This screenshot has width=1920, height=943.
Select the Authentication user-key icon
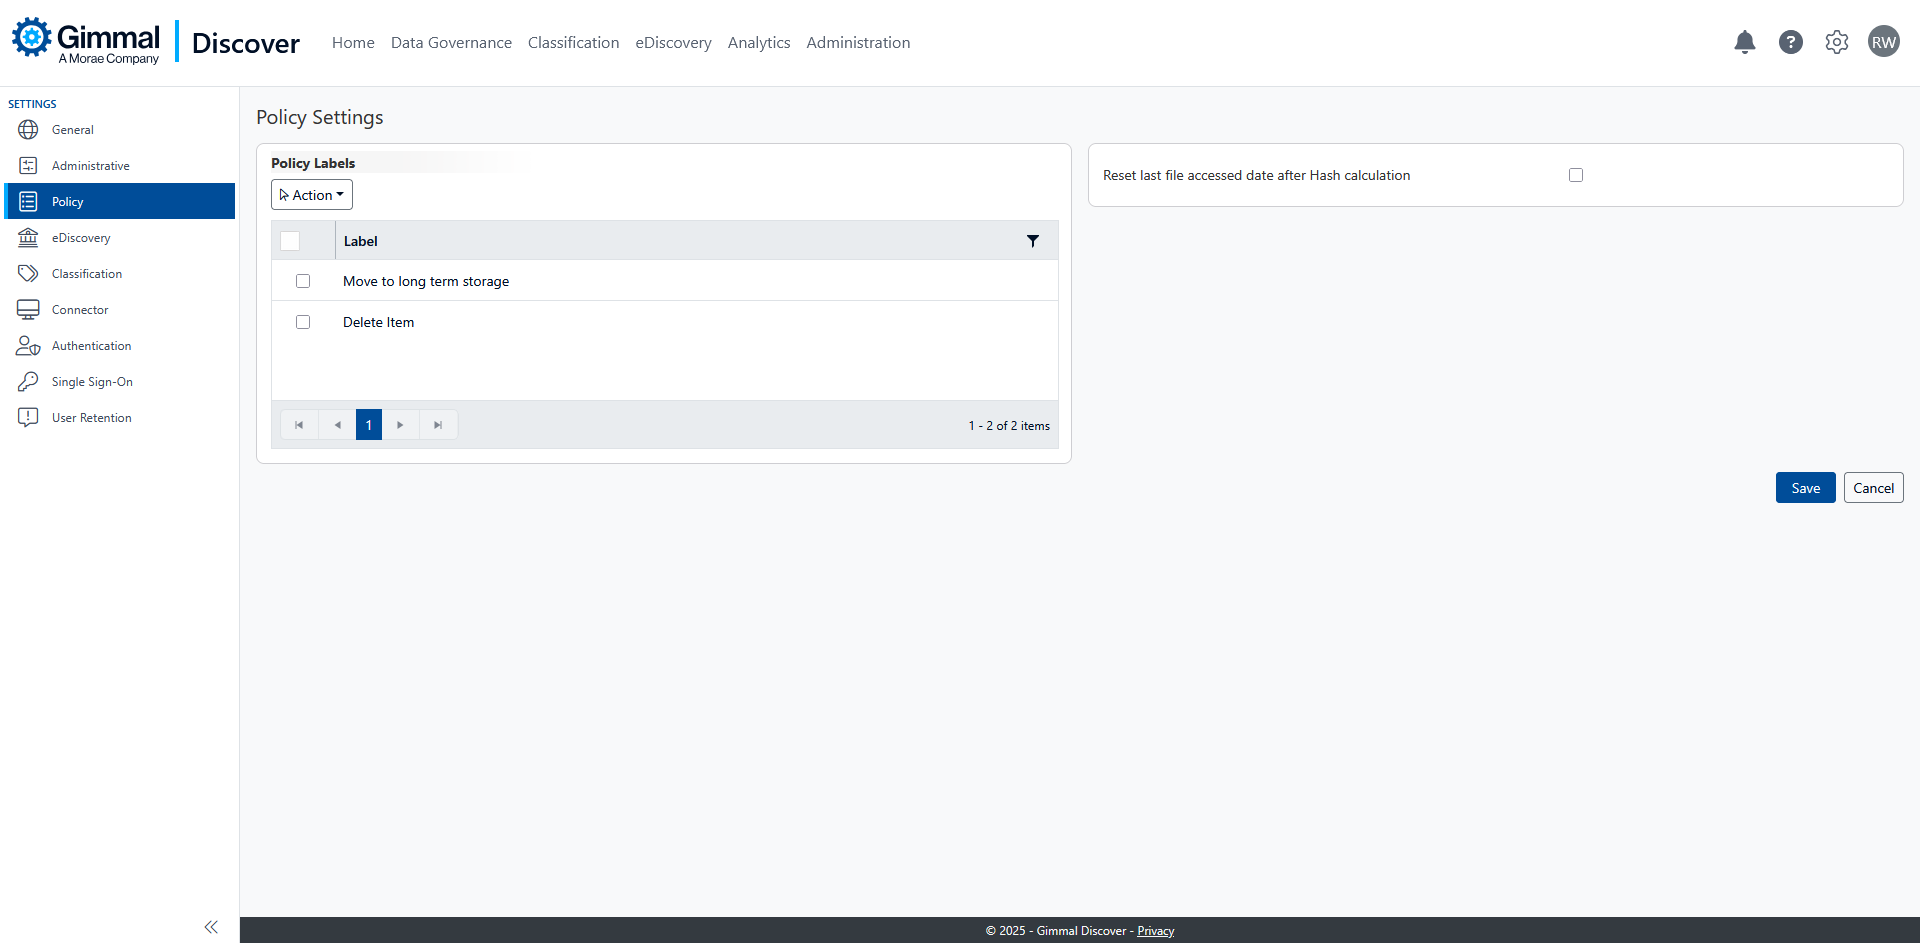click(27, 345)
